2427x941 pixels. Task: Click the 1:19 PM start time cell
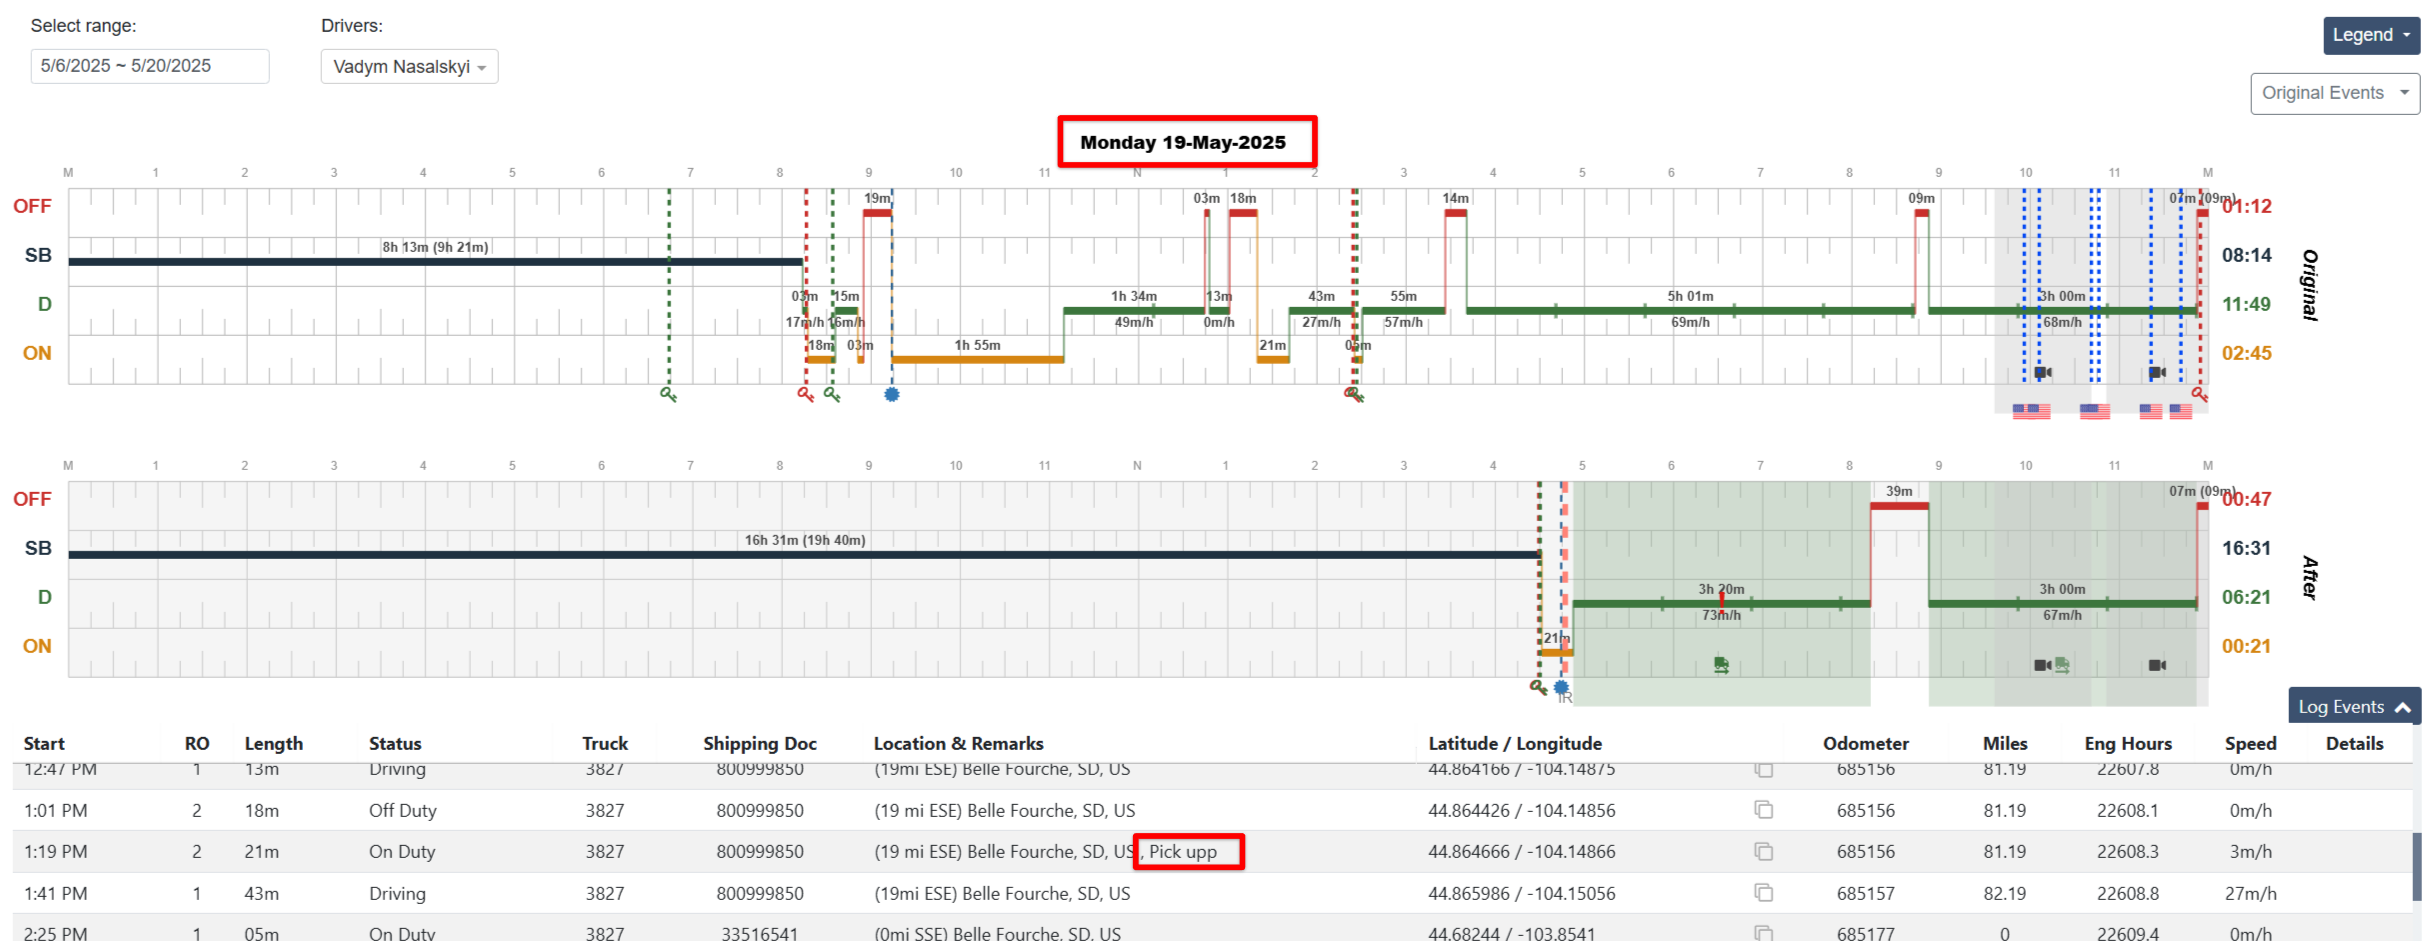(x=56, y=852)
